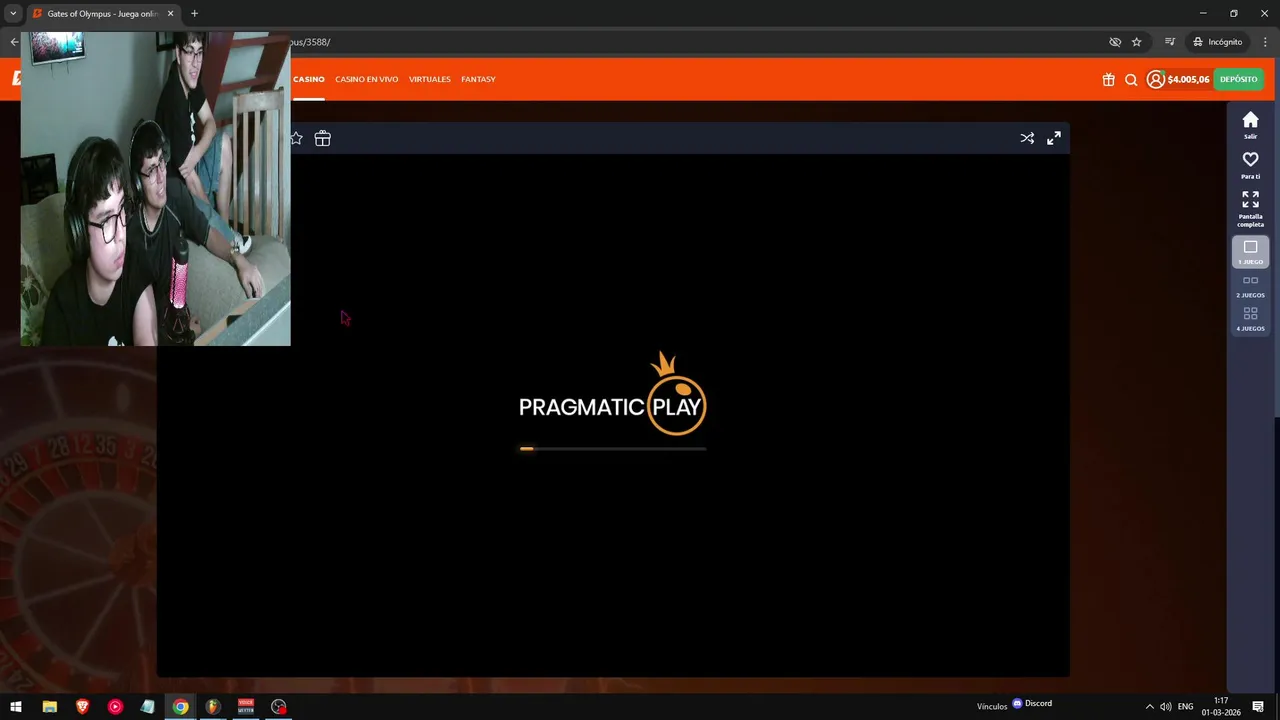Click the Salir home icon in sidebar
The height and width of the screenshot is (720, 1280).
[x=1250, y=125]
